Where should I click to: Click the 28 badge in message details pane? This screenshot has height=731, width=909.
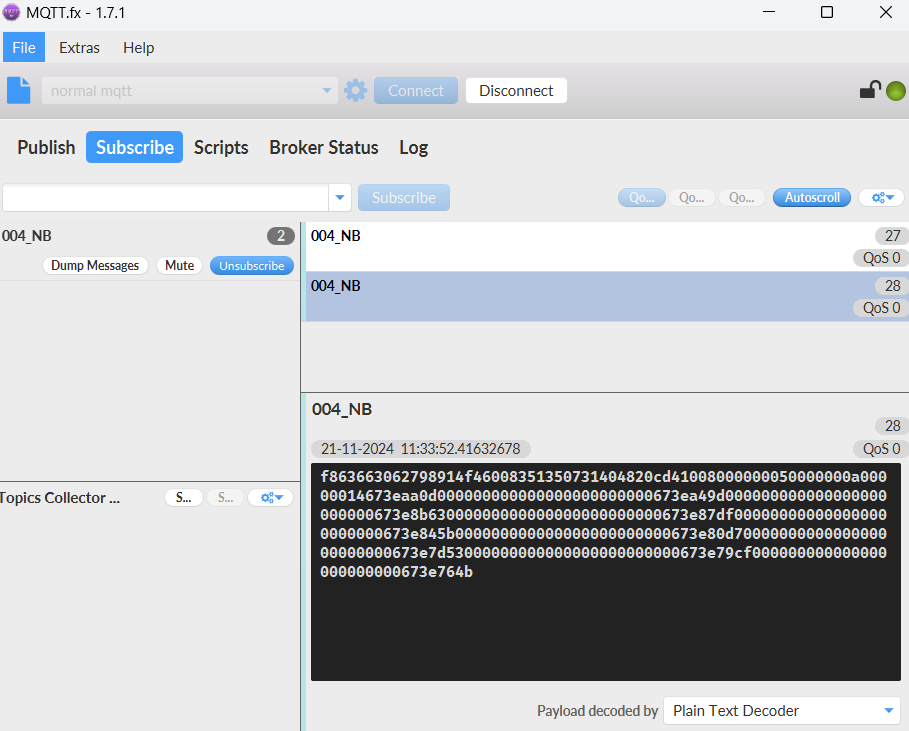pos(892,425)
